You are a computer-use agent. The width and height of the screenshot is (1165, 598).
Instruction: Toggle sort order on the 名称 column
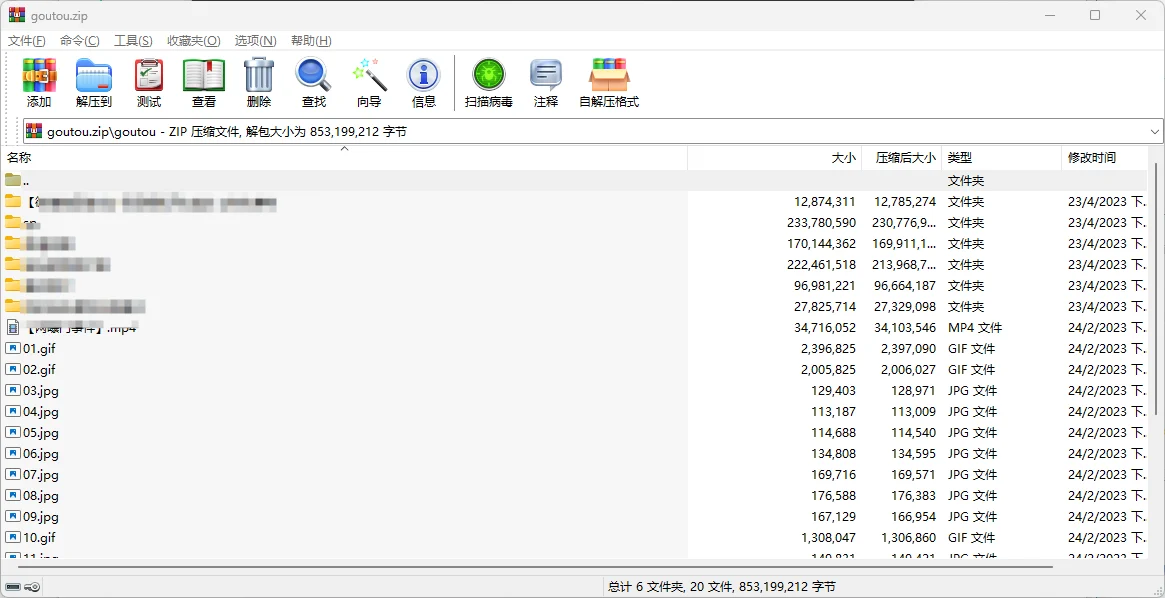coord(18,157)
